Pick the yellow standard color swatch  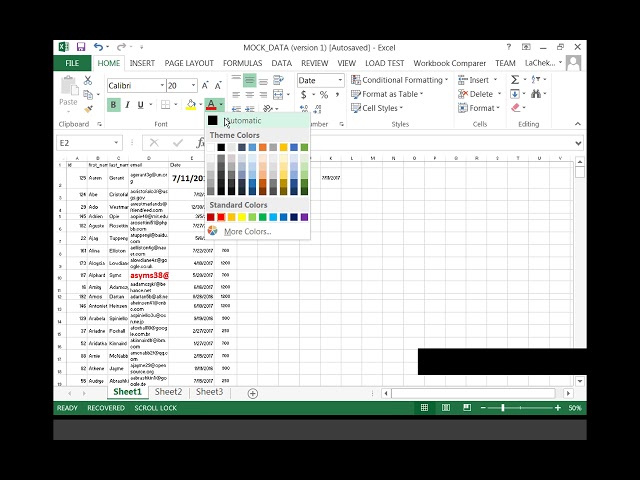242,217
